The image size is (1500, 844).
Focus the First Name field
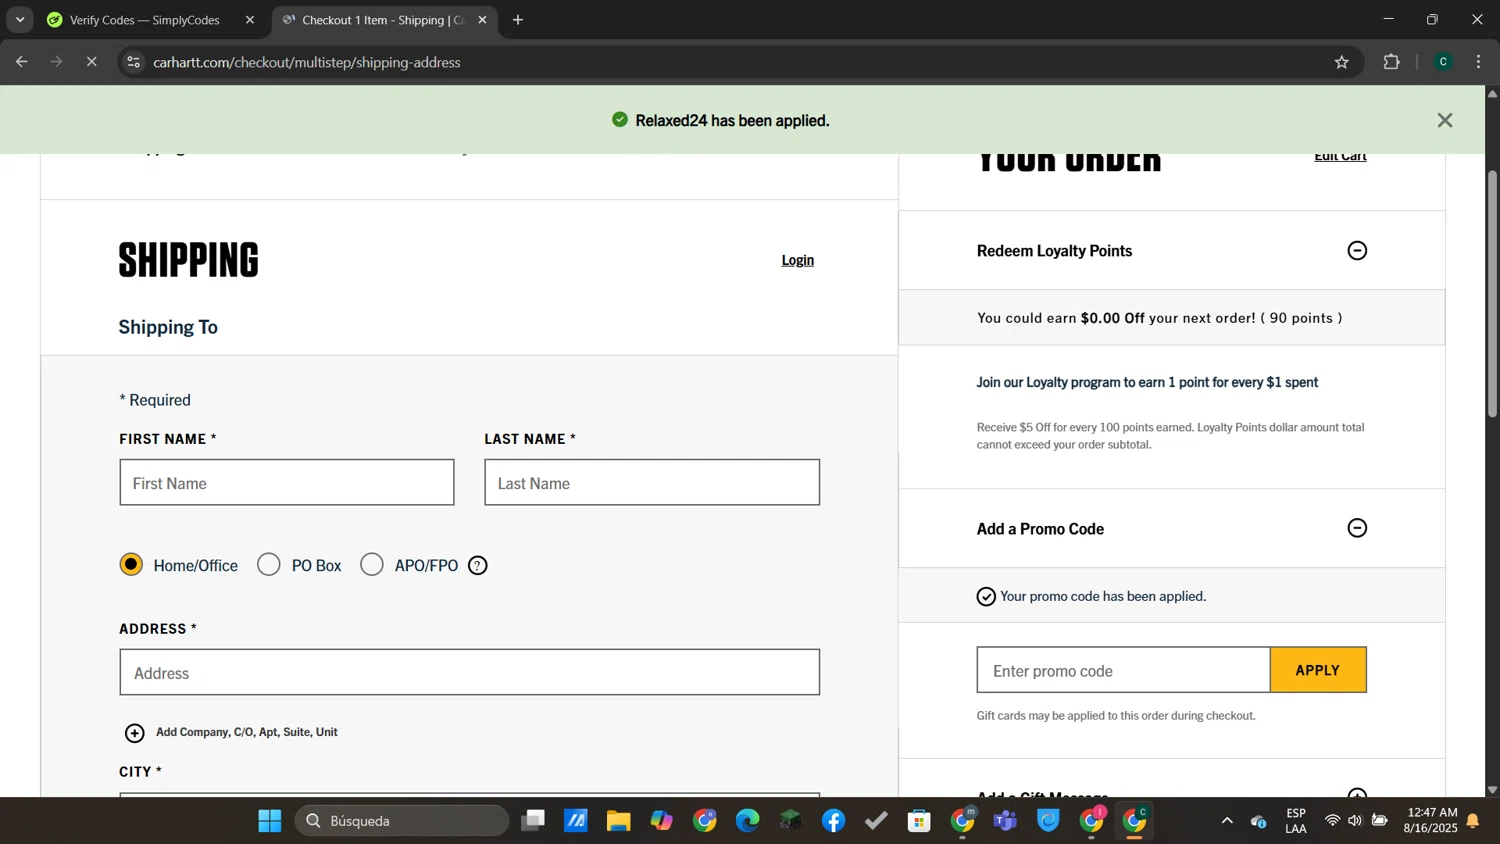[287, 483]
